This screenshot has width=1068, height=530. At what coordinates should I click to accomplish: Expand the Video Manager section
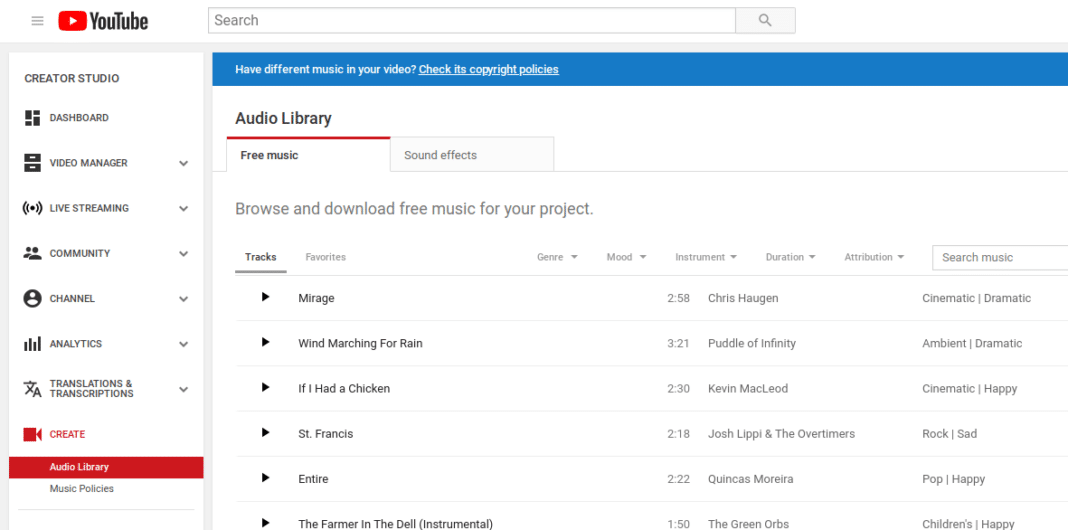pos(183,163)
